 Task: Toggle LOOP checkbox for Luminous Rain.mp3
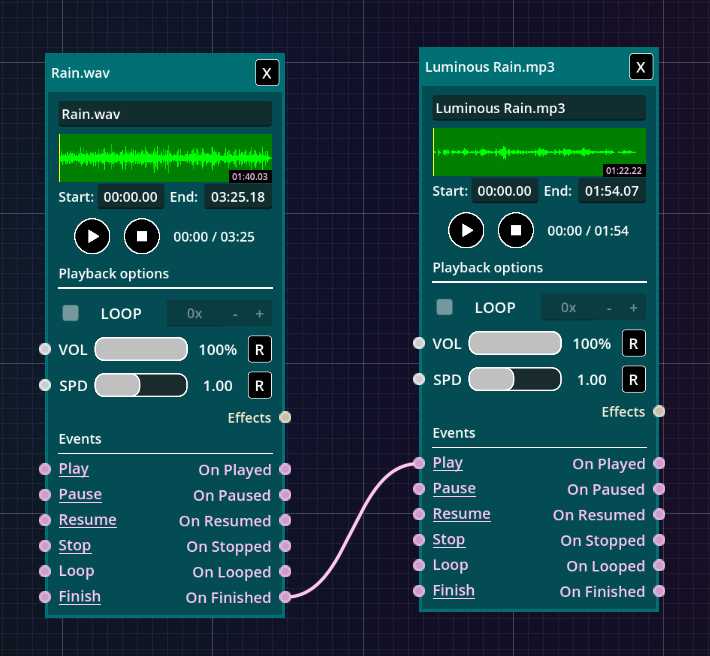[x=444, y=307]
